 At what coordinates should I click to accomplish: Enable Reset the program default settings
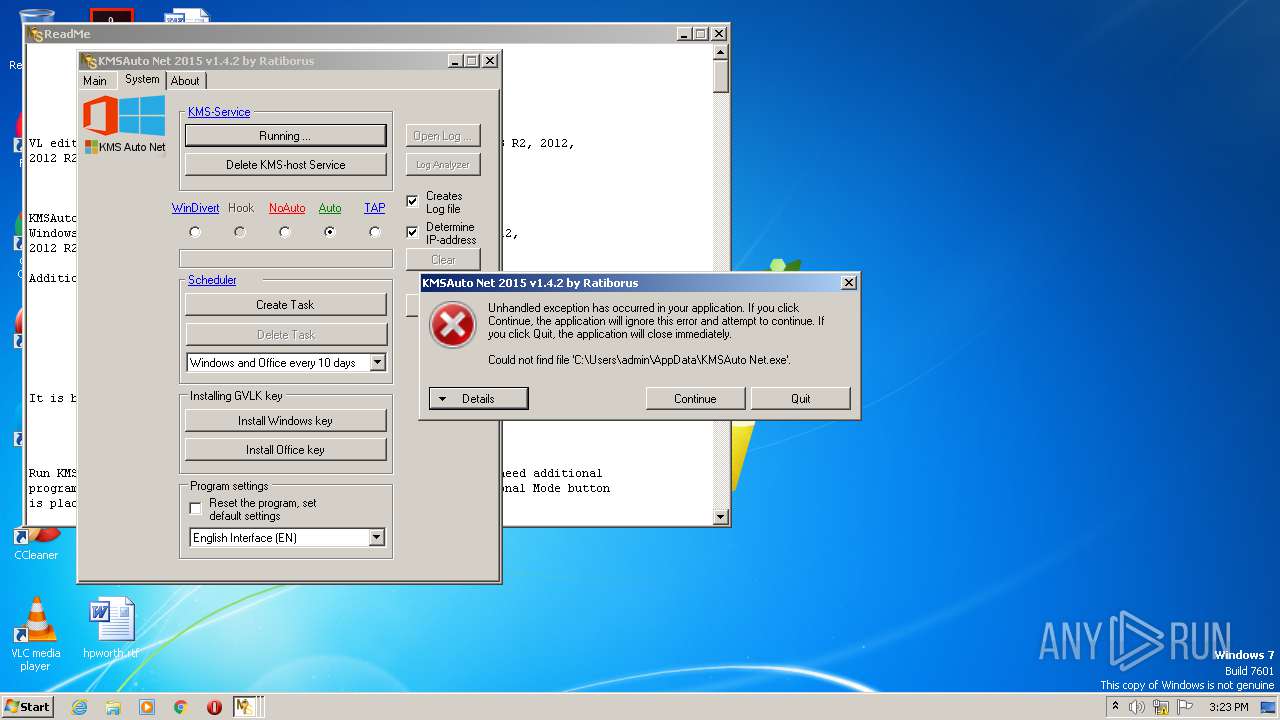[x=196, y=508]
